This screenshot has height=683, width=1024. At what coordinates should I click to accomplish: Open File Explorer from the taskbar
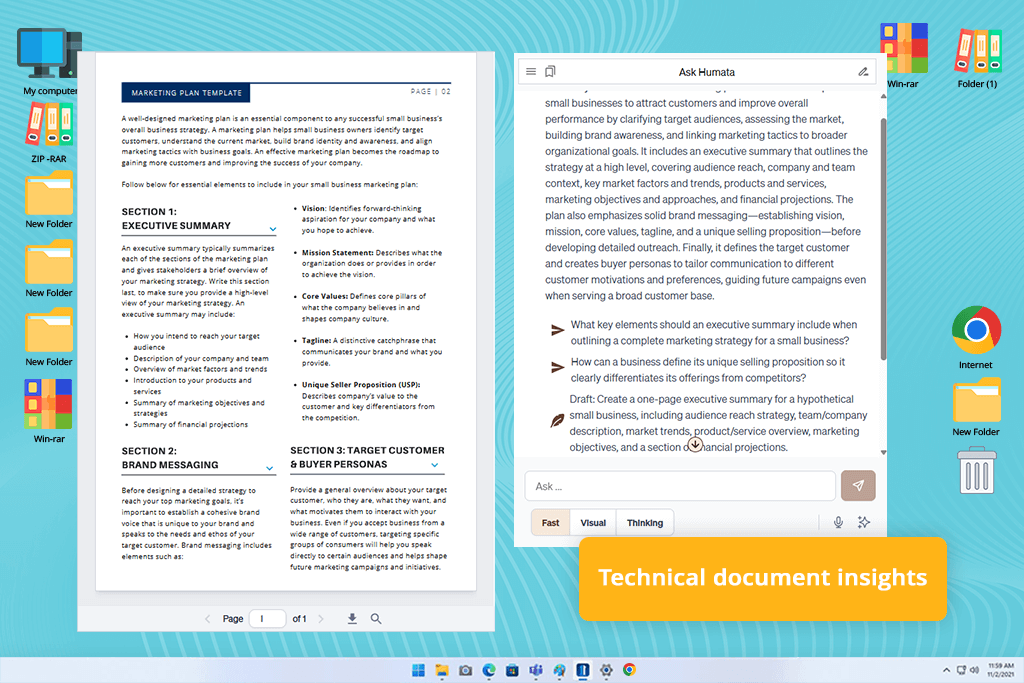point(442,670)
